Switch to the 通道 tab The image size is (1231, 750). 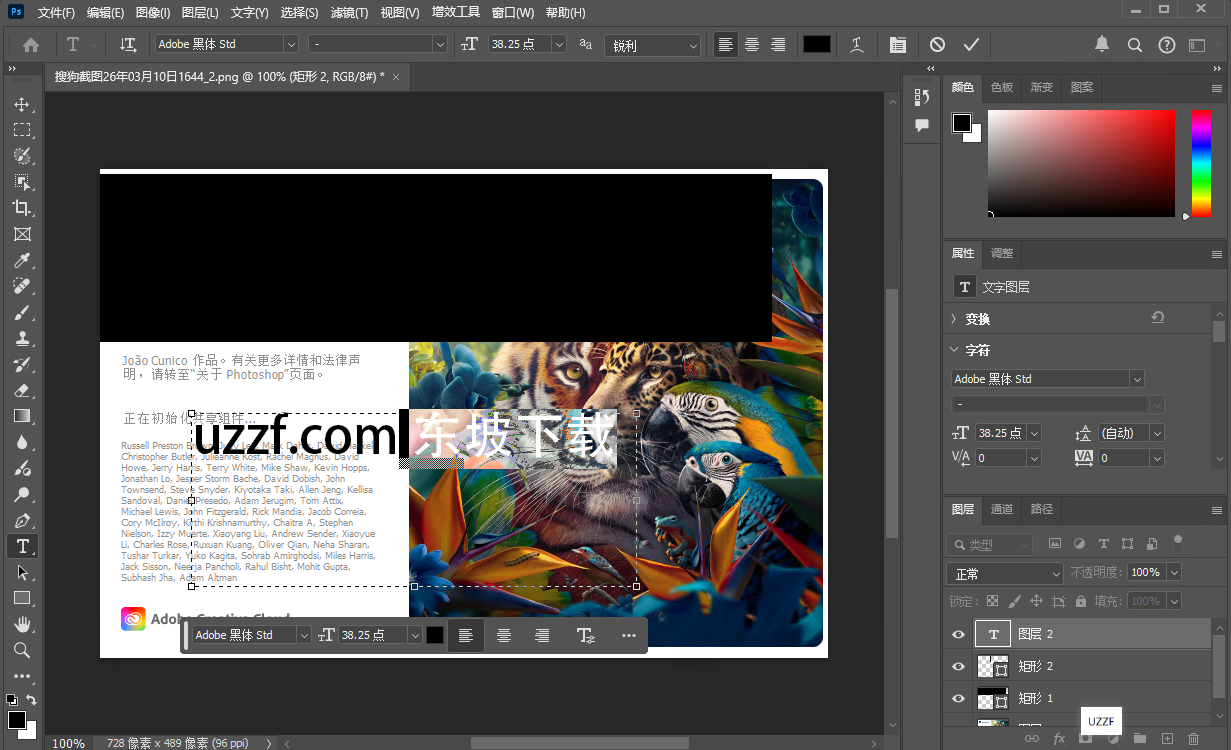pos(1001,509)
